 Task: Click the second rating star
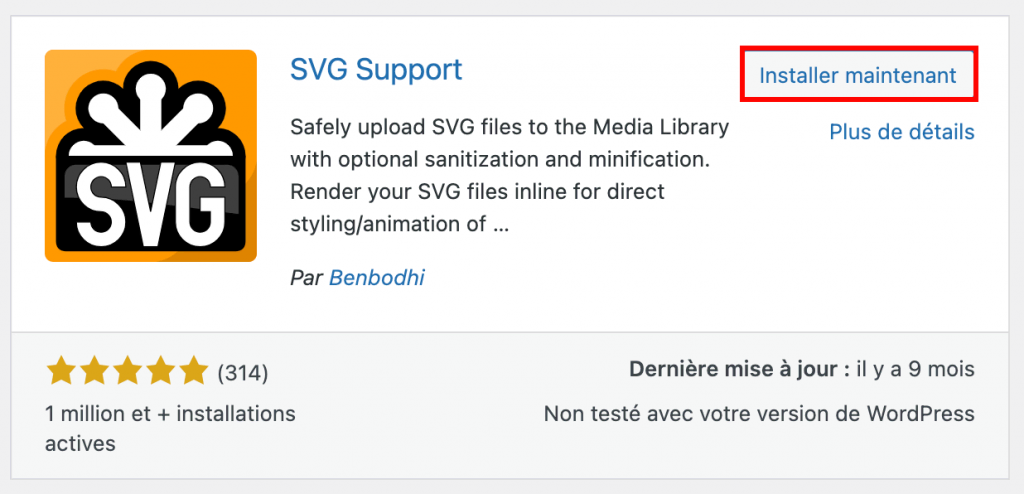tap(95, 372)
